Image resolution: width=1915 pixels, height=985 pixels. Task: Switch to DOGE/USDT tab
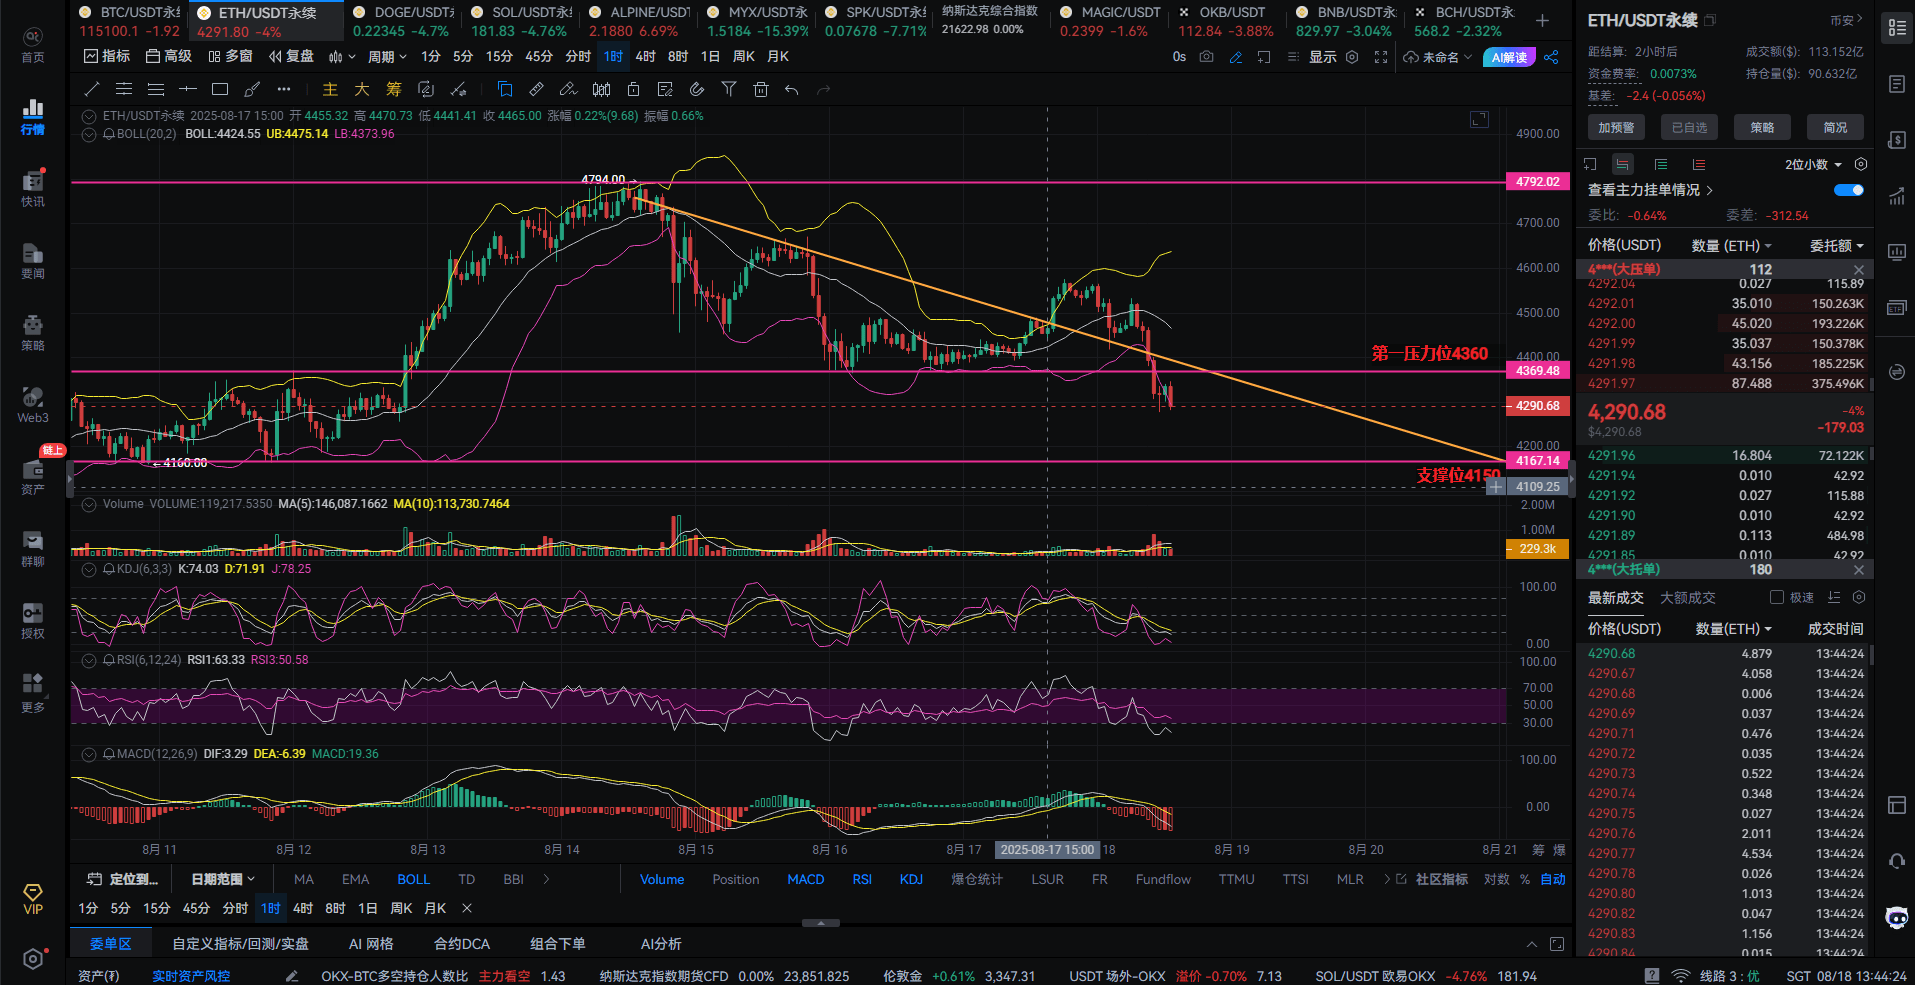click(x=403, y=21)
